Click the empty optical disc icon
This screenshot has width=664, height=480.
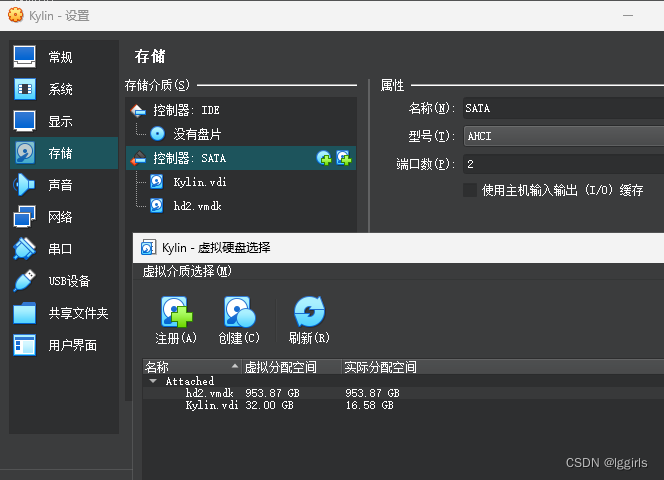(158, 134)
